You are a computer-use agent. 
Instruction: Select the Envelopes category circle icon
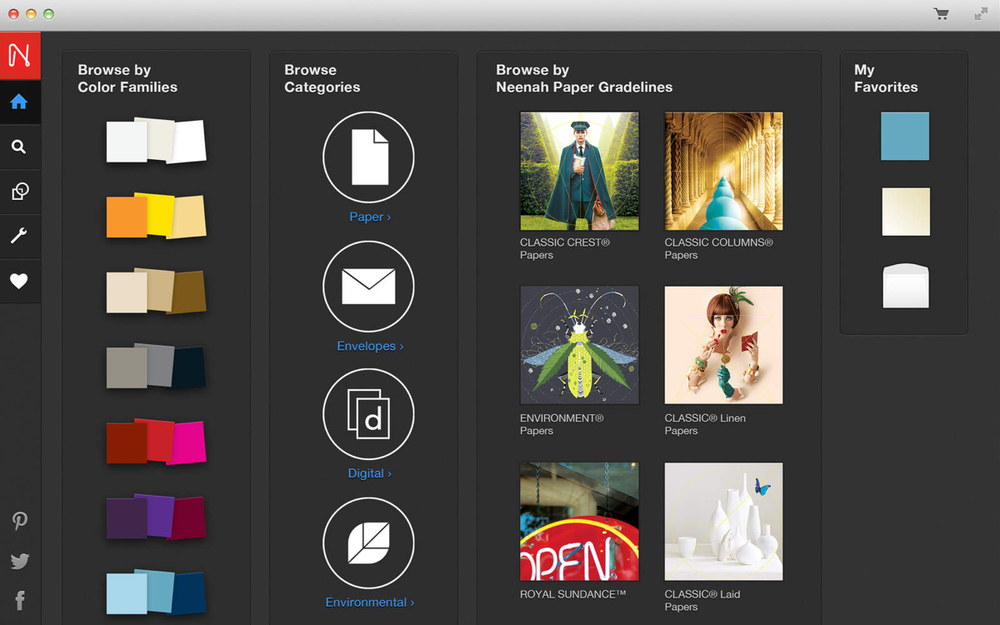(369, 286)
